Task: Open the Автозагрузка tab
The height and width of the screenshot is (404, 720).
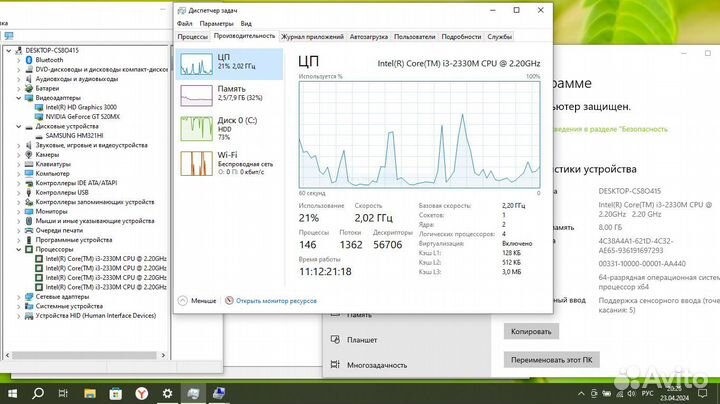Action: (369, 37)
